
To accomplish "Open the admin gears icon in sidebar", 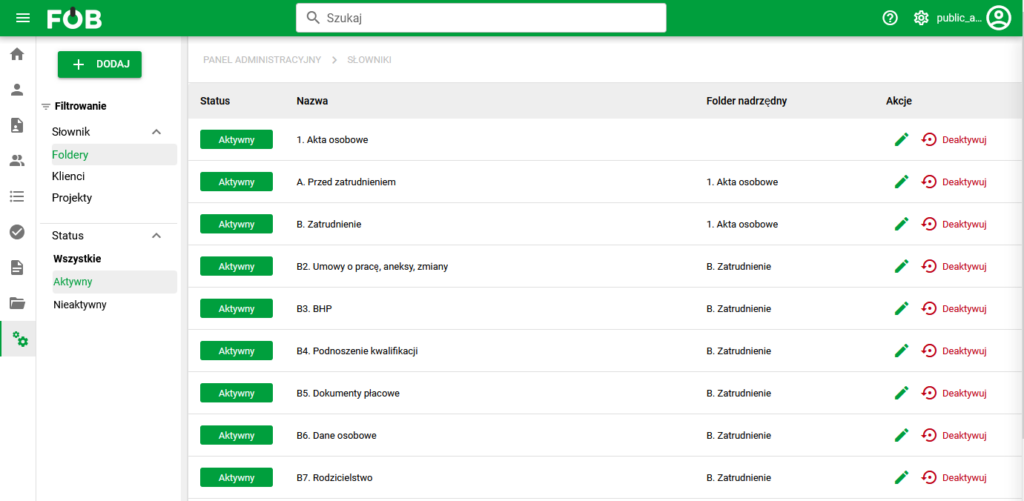I will (x=20, y=338).
